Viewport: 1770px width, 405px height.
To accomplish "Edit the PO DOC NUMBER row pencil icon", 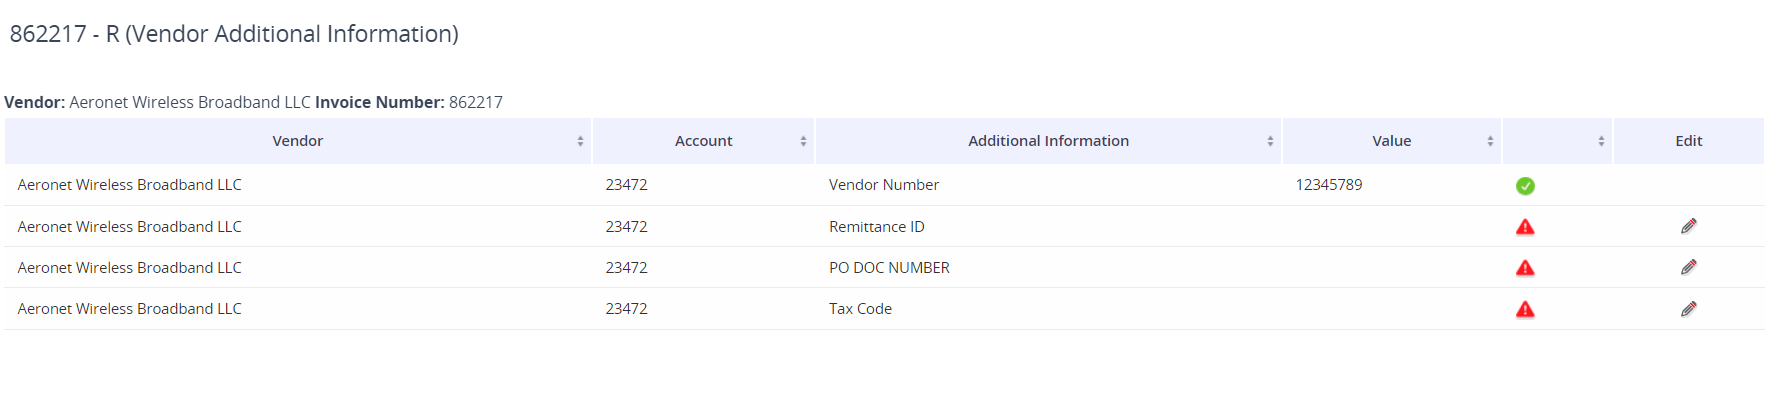I will point(1689,267).
